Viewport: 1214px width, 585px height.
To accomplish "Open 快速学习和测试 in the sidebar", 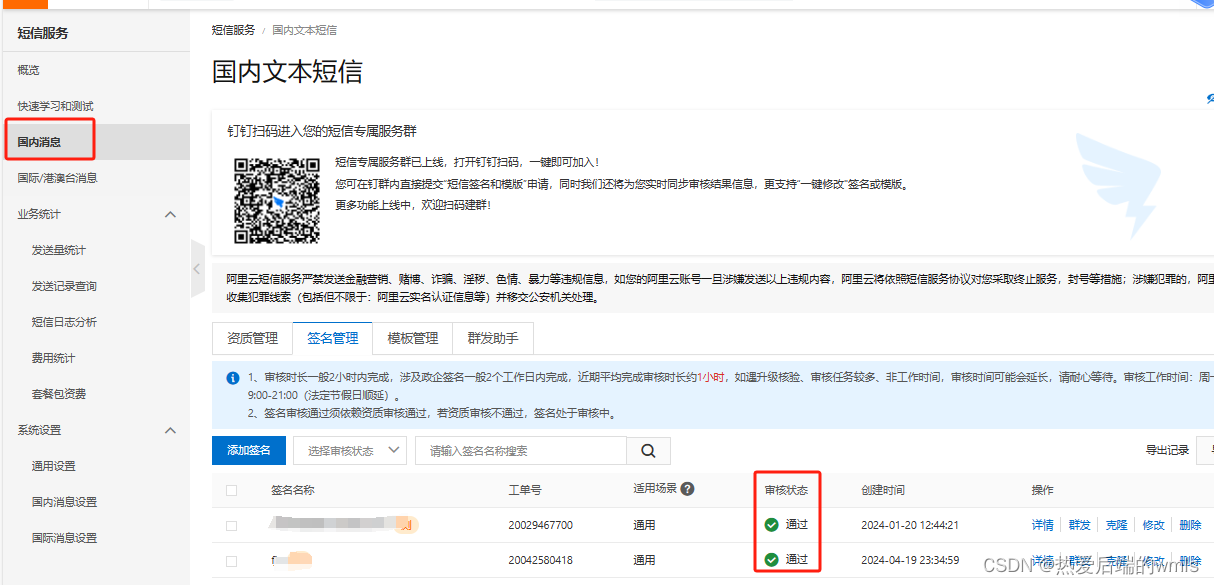I will [55, 106].
